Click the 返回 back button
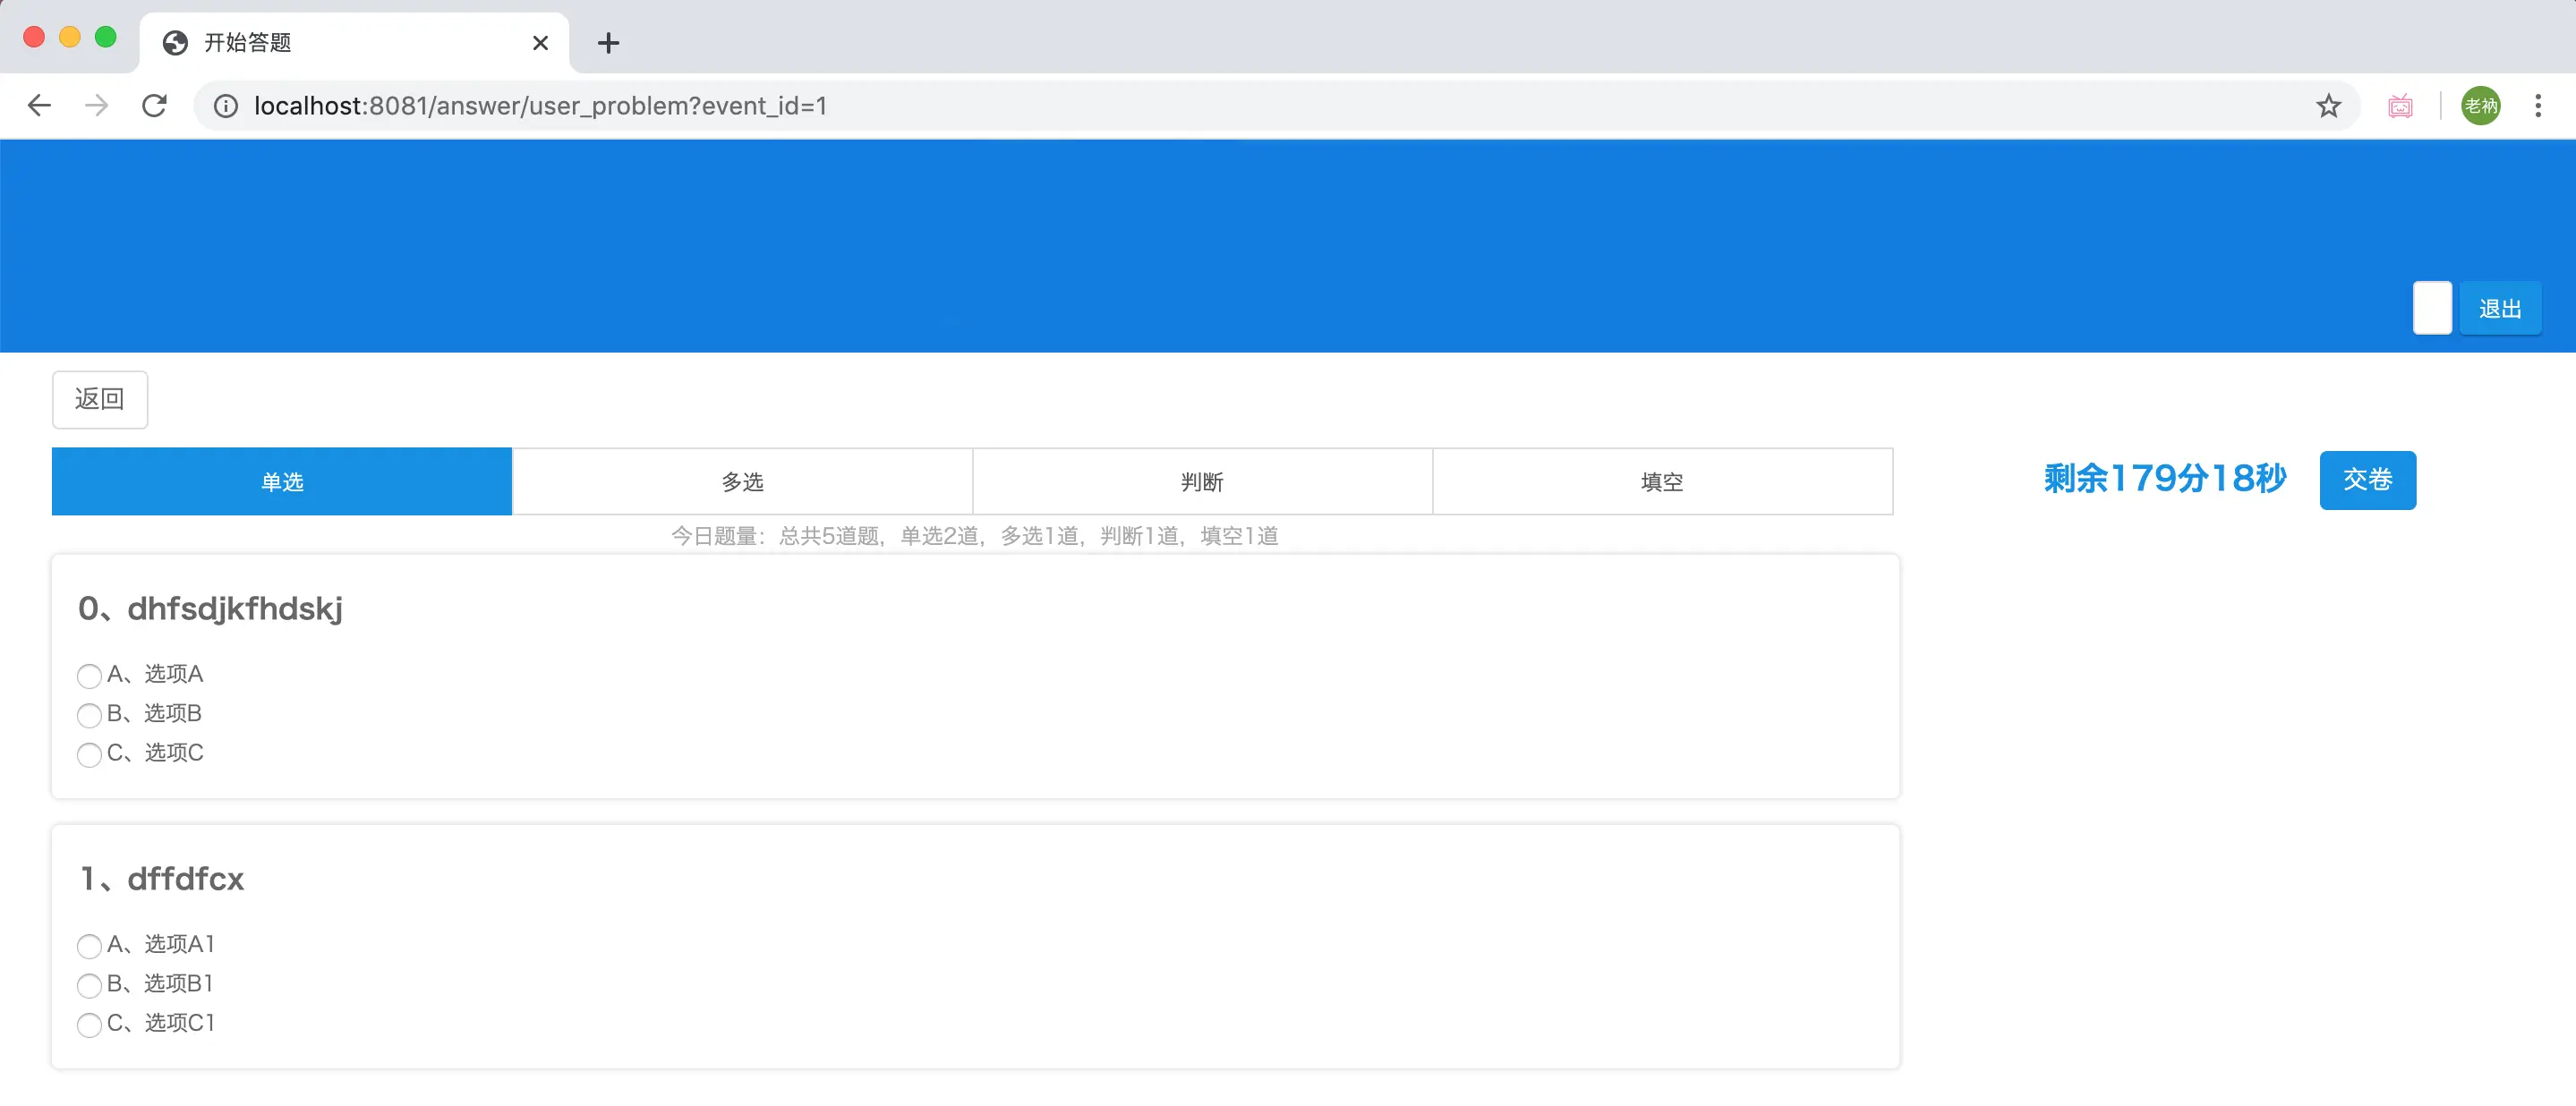Image resolution: width=2576 pixels, height=1106 pixels. (x=100, y=400)
